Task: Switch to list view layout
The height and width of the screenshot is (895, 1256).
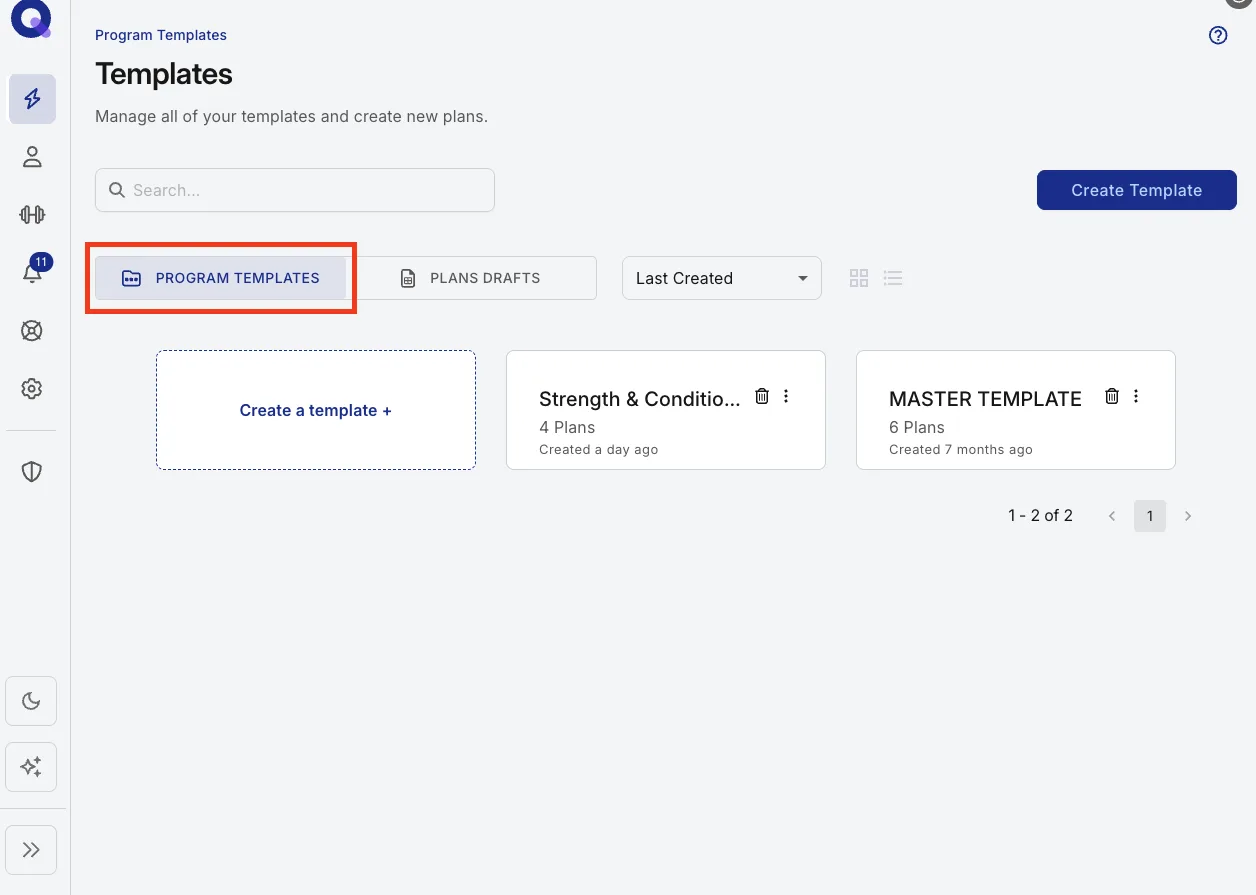Action: pos(894,278)
